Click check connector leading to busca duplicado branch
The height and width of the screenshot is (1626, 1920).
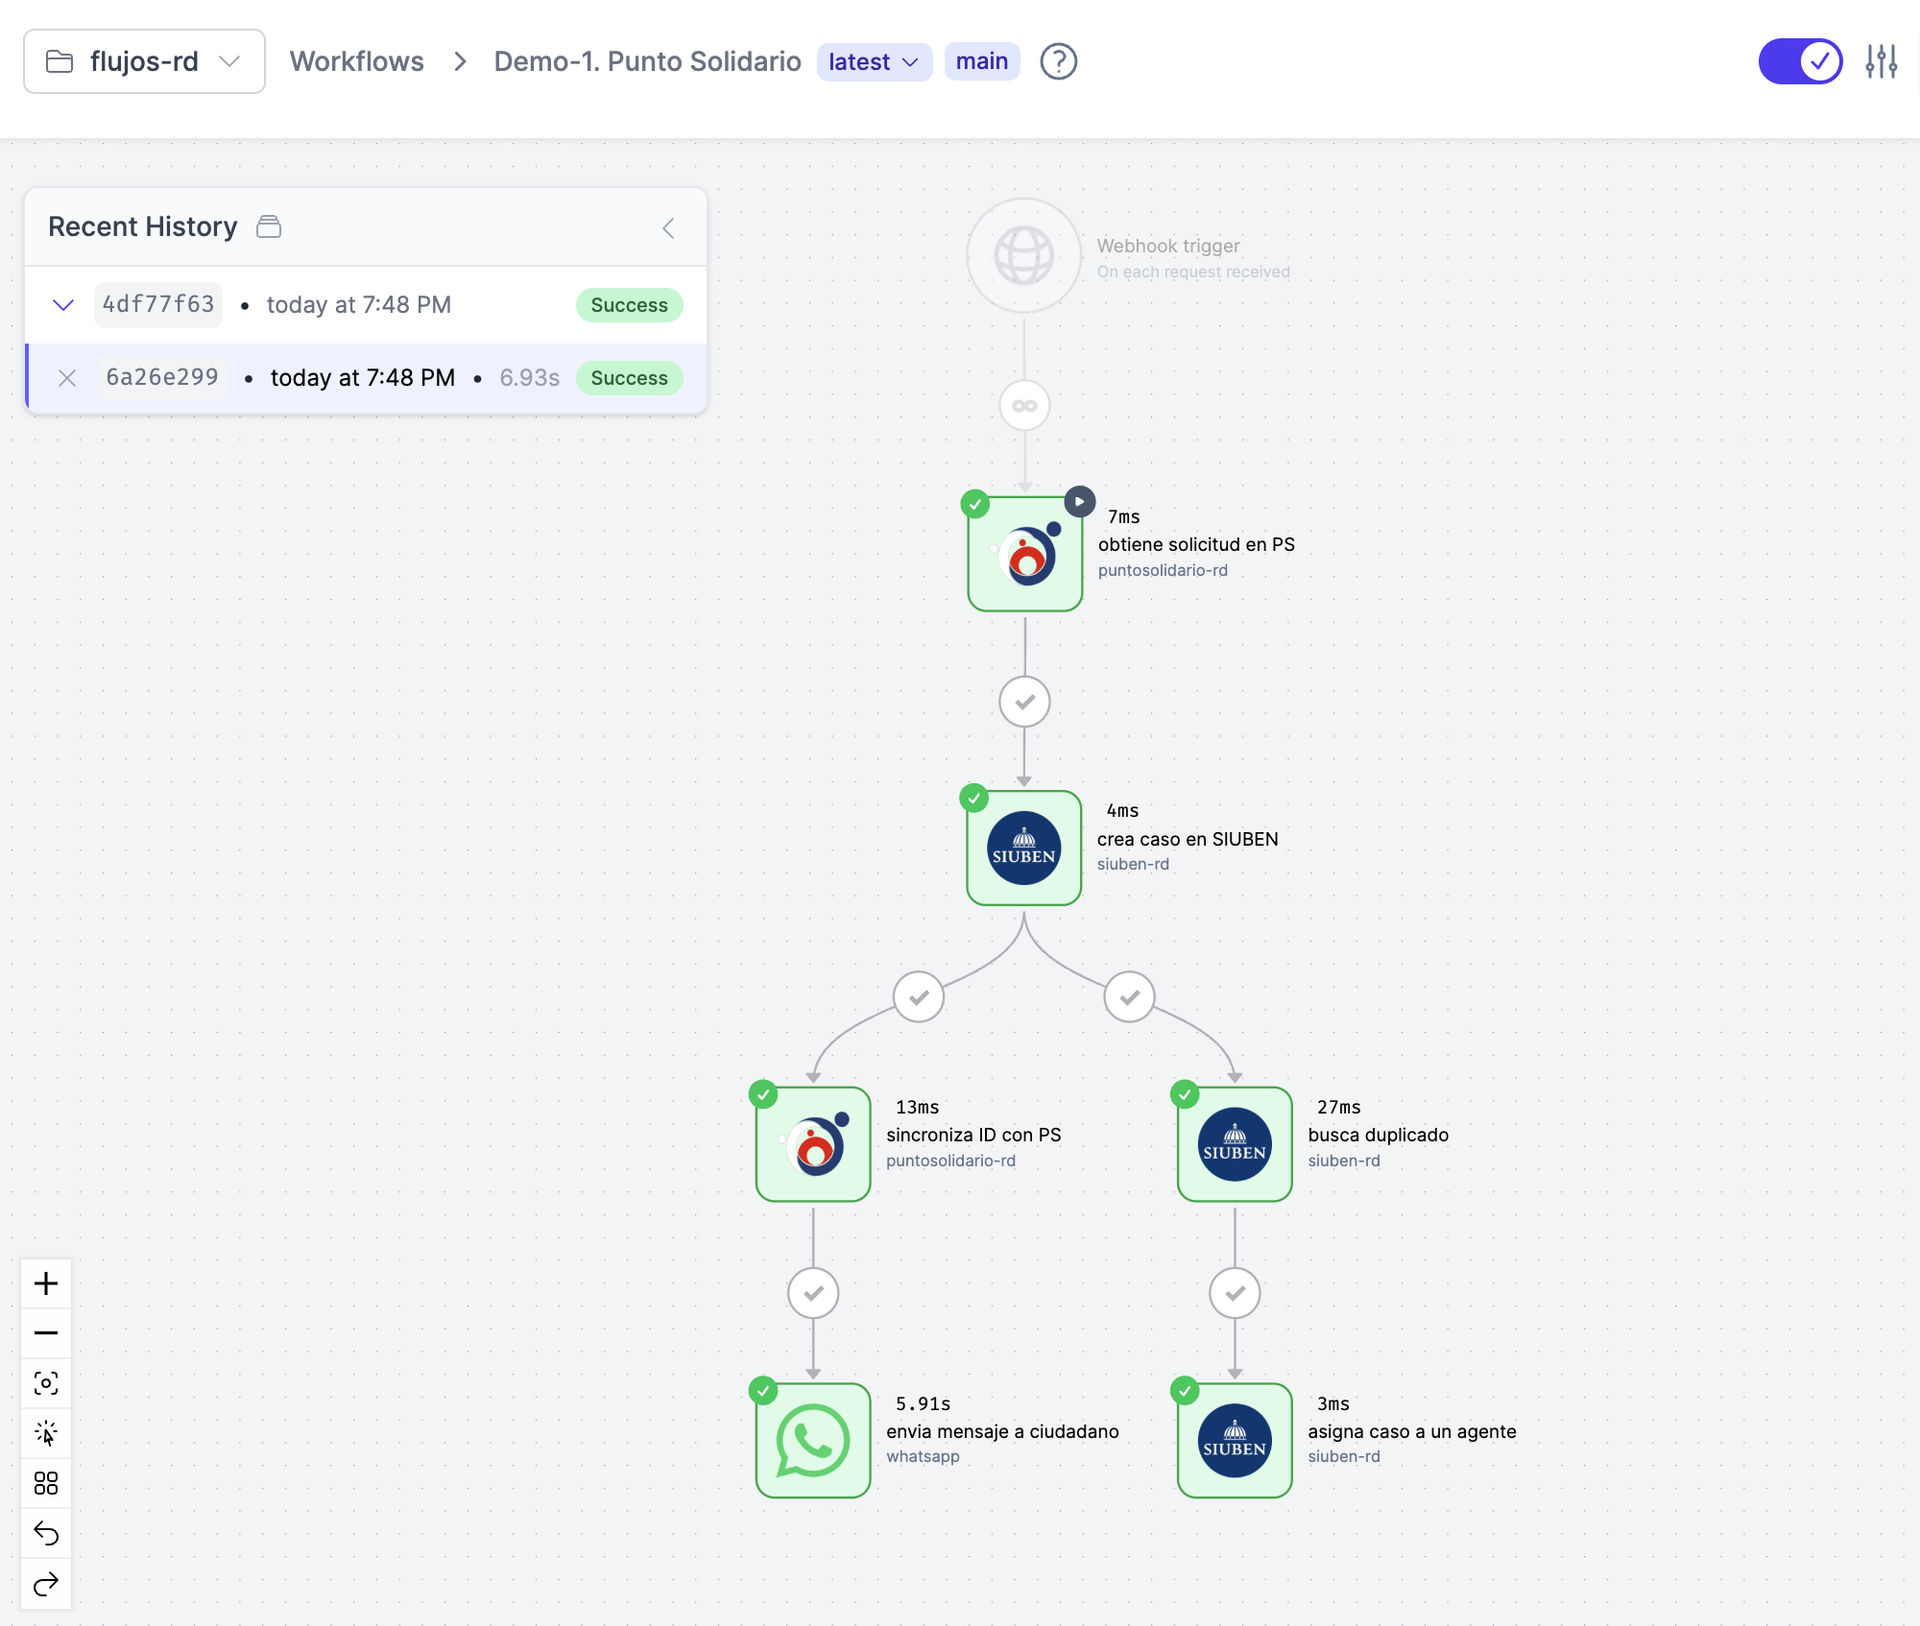[x=1129, y=997]
